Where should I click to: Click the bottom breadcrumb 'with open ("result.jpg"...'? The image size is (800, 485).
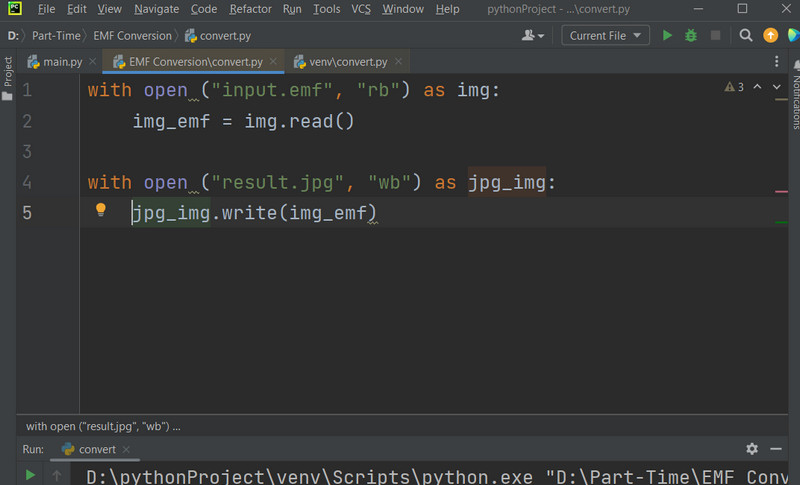[x=103, y=426]
